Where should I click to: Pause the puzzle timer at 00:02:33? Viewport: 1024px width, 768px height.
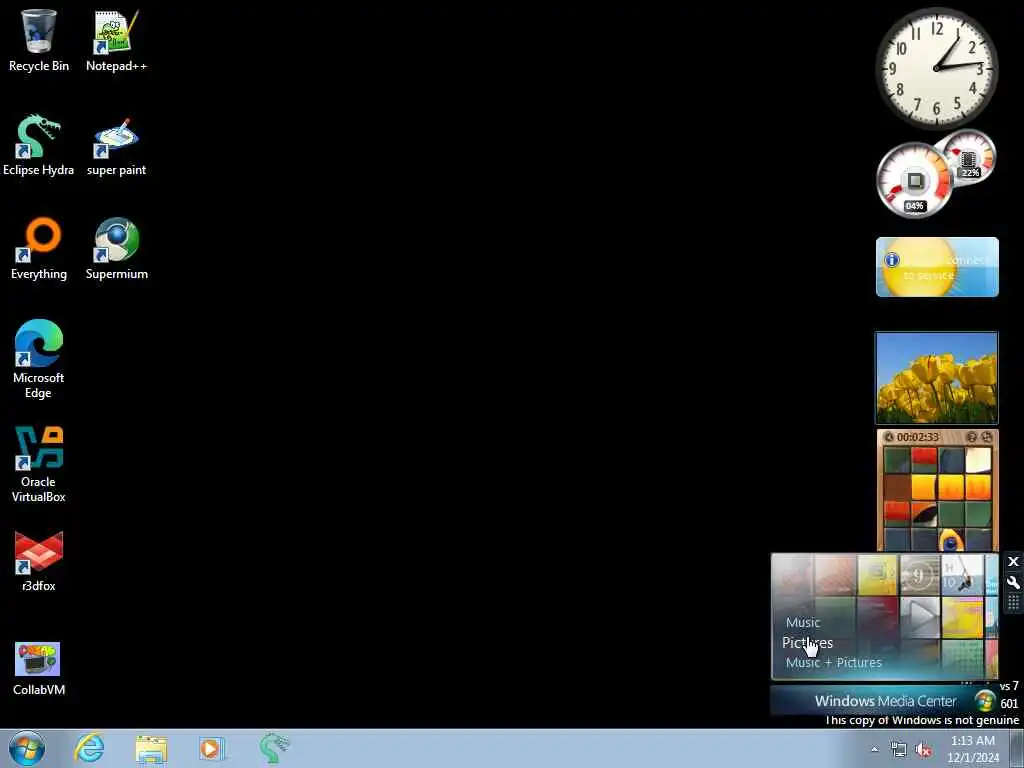pyautogui.click(x=888, y=437)
